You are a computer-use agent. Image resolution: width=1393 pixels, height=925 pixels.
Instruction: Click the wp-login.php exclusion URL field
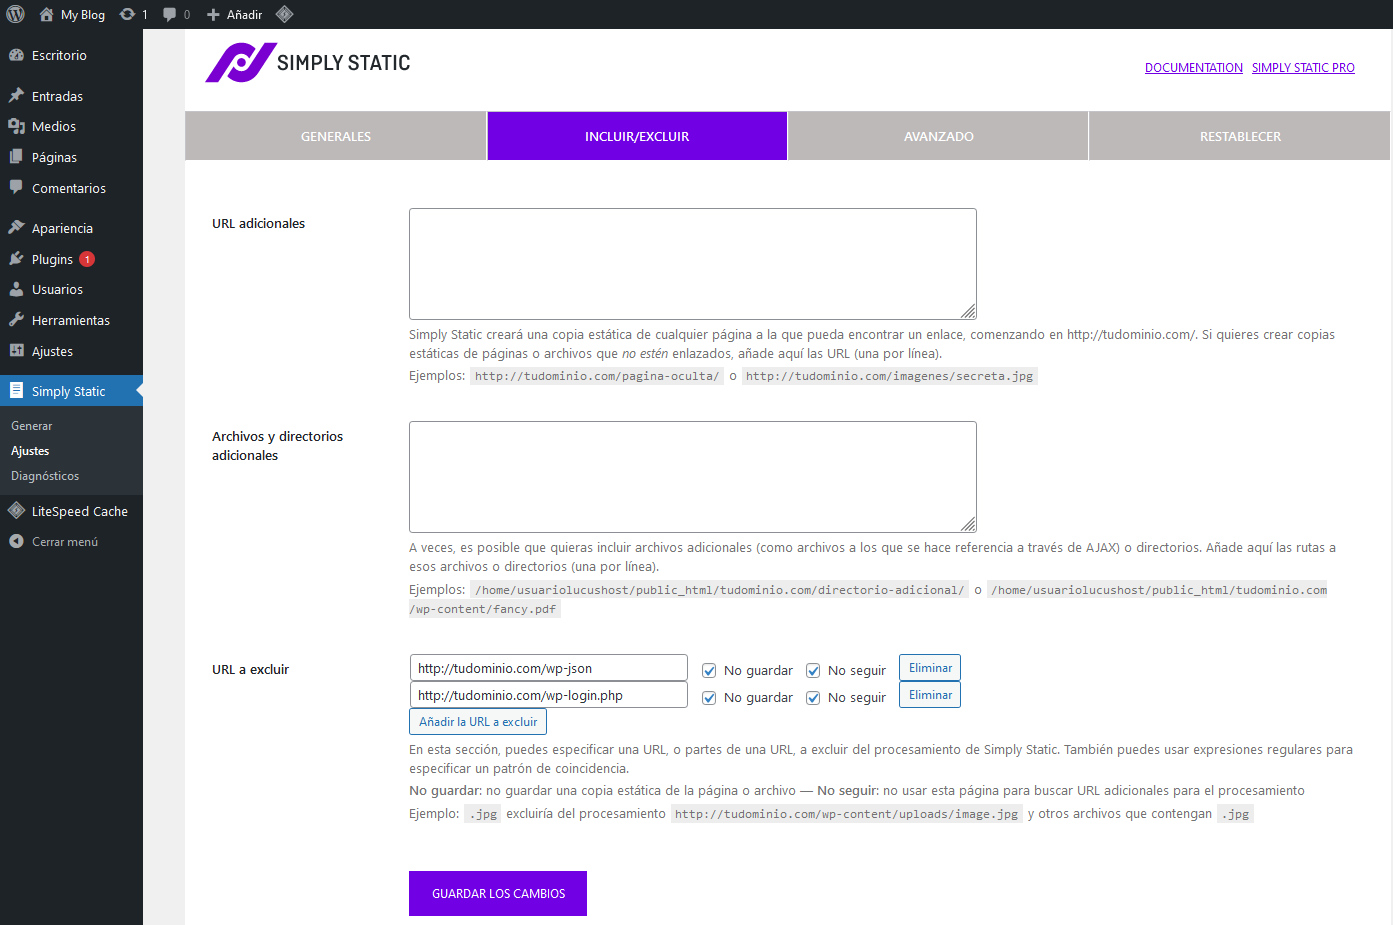click(549, 695)
